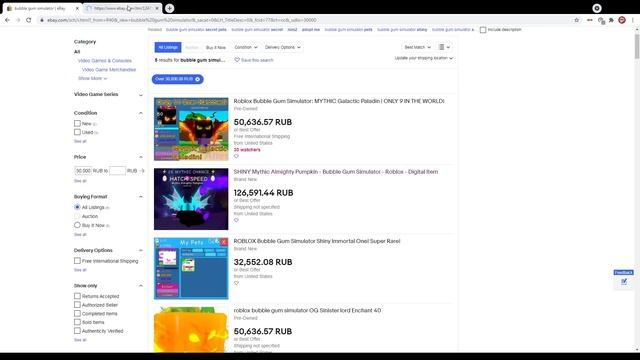The height and width of the screenshot is (360, 640).
Task: Enable Free International Shipping checkbox
Action: (x=77, y=261)
